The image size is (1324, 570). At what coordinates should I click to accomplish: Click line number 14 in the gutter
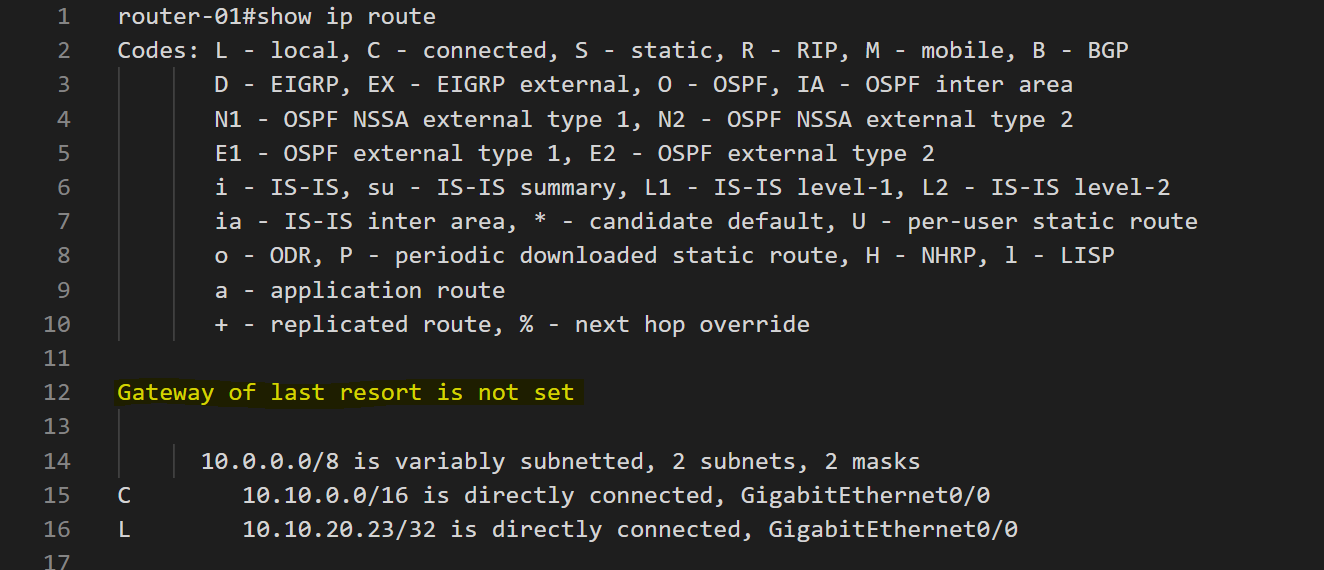tap(58, 461)
